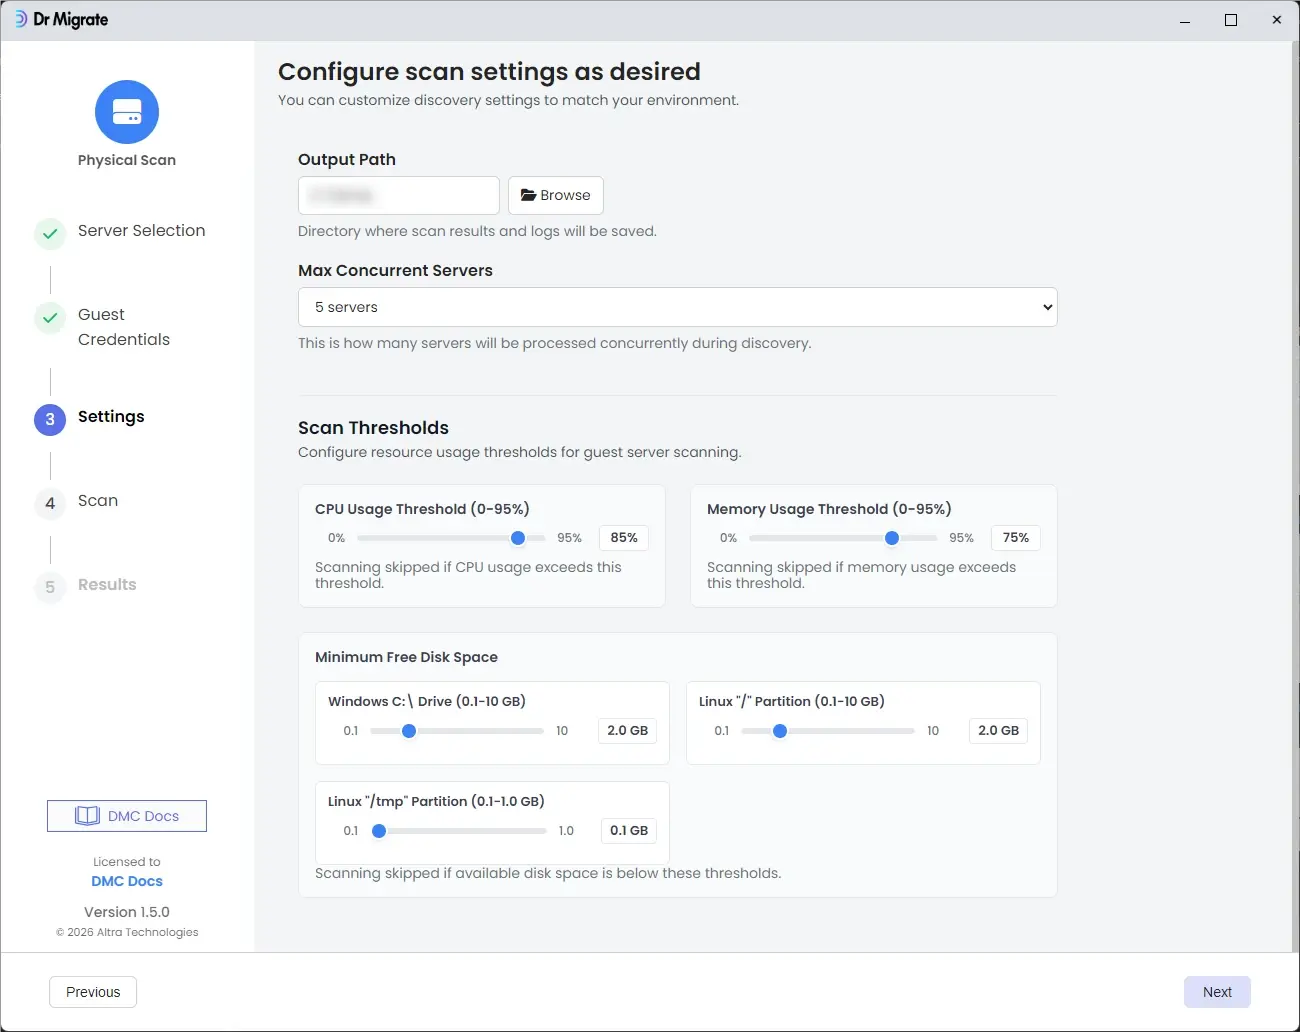Image resolution: width=1300 pixels, height=1032 pixels.
Task: Adjust the Windows C:\ Drive slider handle
Action: (x=409, y=731)
